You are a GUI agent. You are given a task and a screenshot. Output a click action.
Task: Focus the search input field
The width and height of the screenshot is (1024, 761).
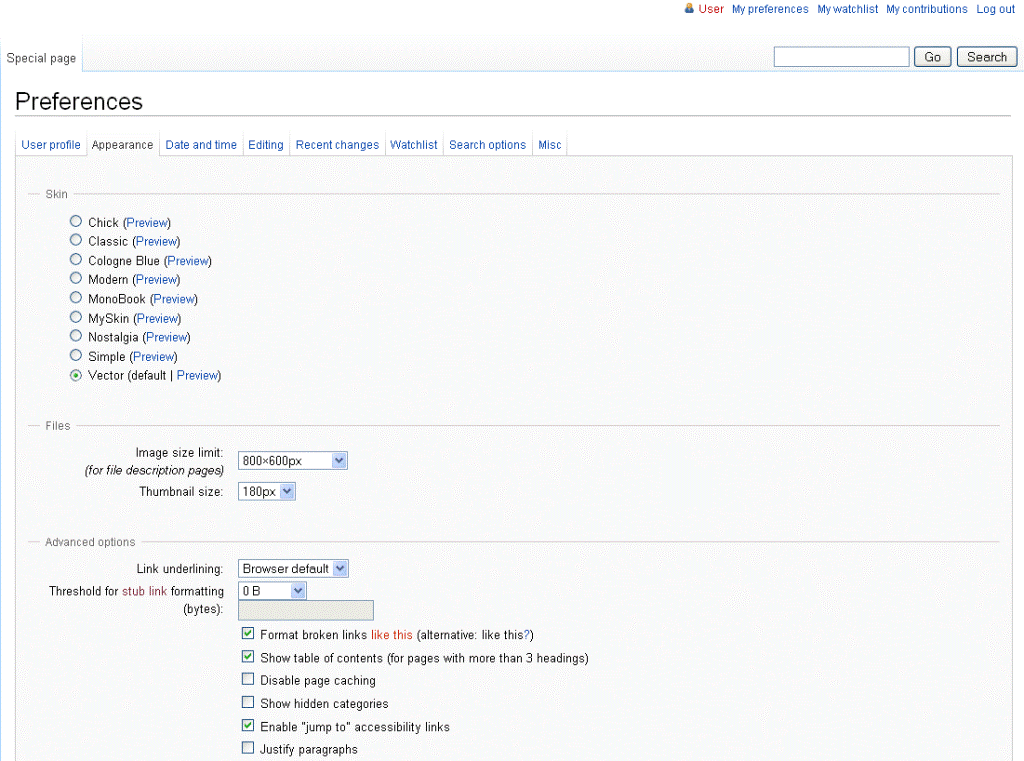point(841,57)
